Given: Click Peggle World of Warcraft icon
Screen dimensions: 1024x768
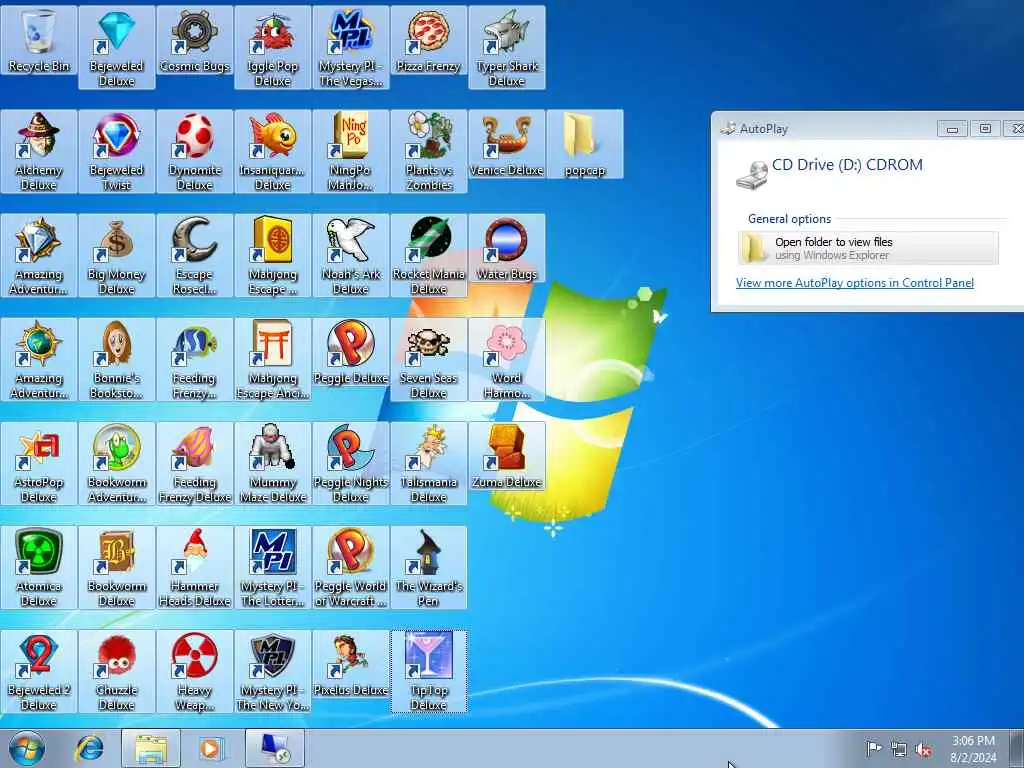Looking at the screenshot, I should 351,568.
